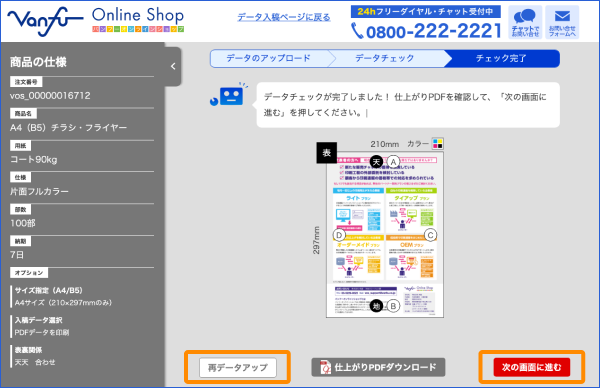Open the mail inquiry form icon
This screenshot has width=600, height=388.
tap(562, 22)
